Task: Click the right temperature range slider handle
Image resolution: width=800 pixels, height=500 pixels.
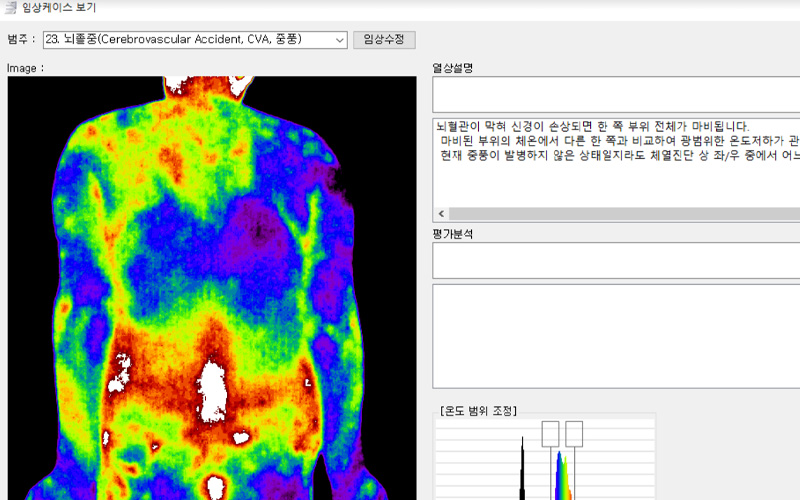Action: pyautogui.click(x=574, y=434)
